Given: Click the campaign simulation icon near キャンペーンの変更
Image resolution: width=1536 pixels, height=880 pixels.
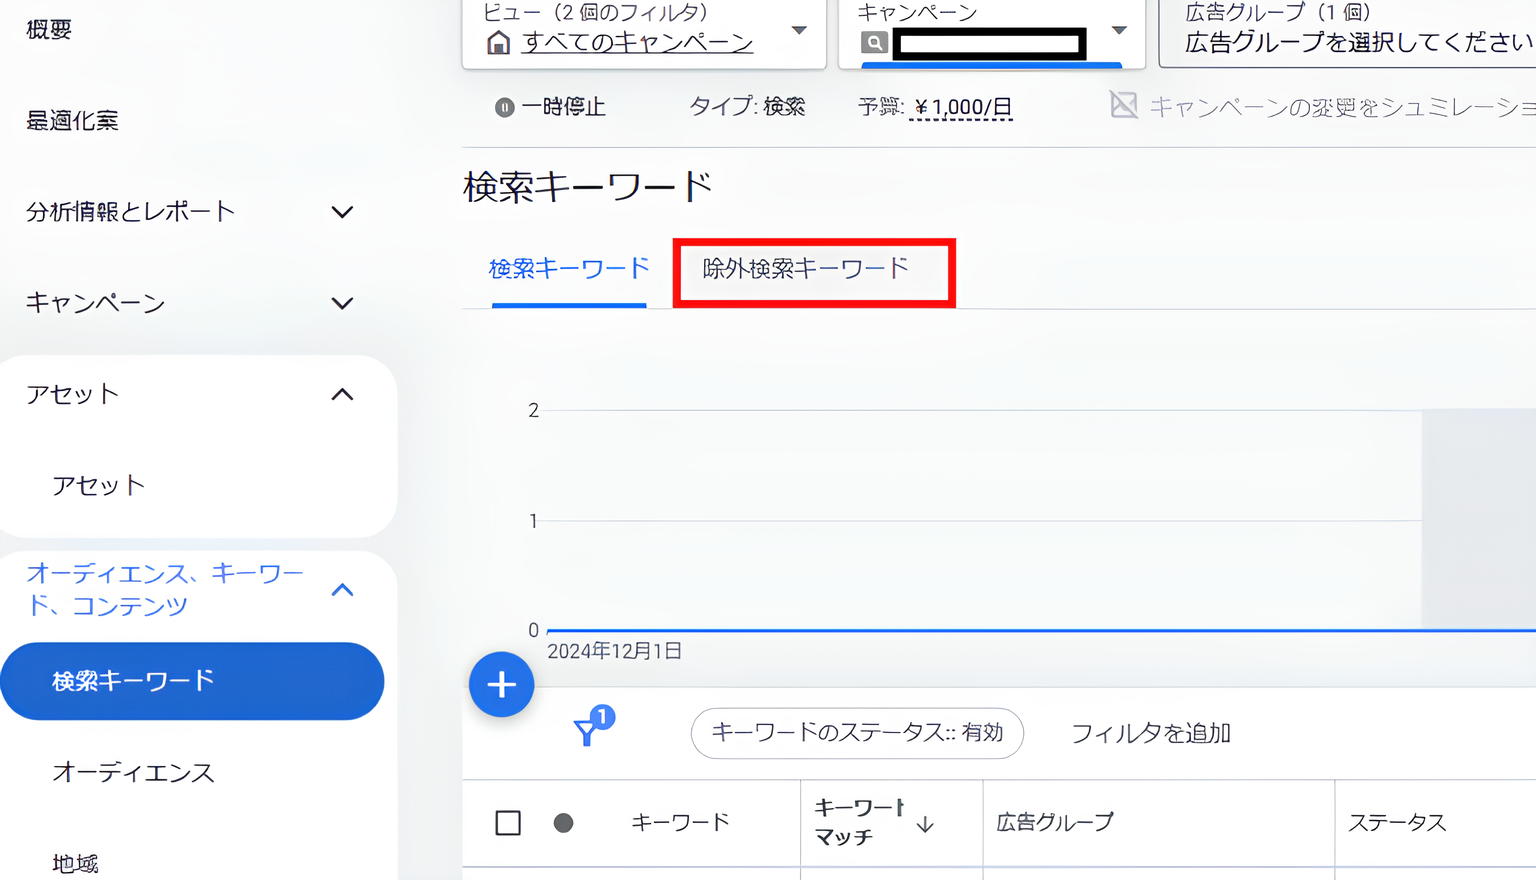Looking at the screenshot, I should click(x=1124, y=103).
